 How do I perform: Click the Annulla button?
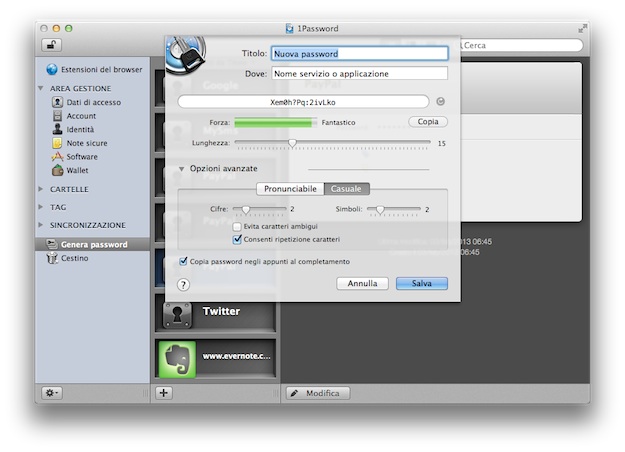click(x=362, y=283)
